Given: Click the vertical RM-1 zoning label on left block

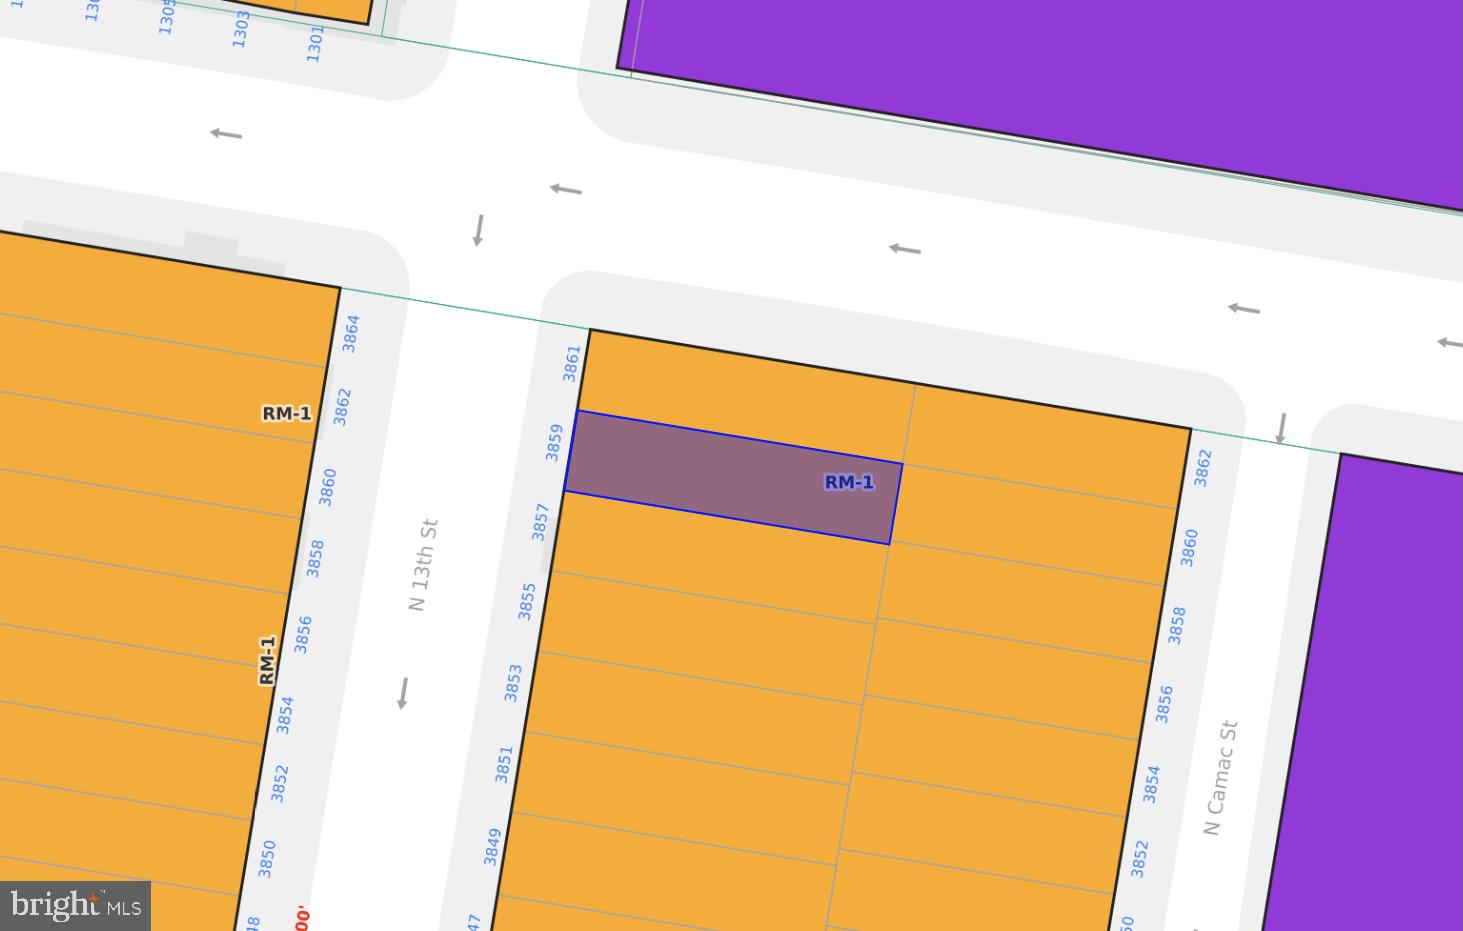Looking at the screenshot, I should point(267,660).
